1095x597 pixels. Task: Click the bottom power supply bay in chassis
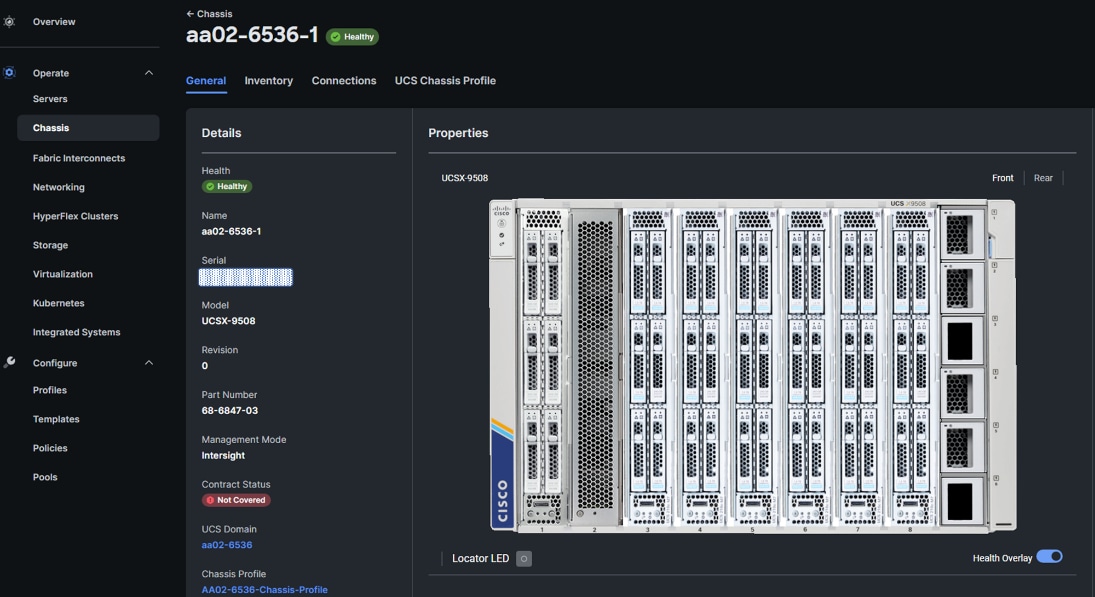tap(961, 501)
